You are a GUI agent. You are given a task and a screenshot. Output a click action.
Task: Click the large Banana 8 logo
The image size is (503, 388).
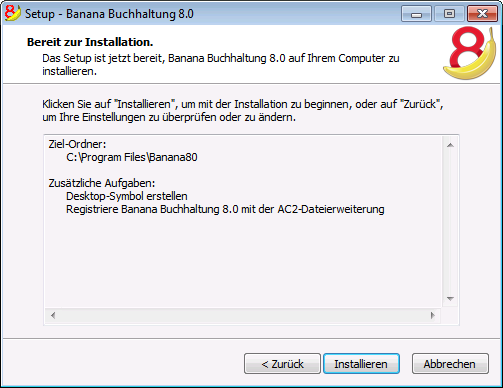pyautogui.click(x=470, y=53)
